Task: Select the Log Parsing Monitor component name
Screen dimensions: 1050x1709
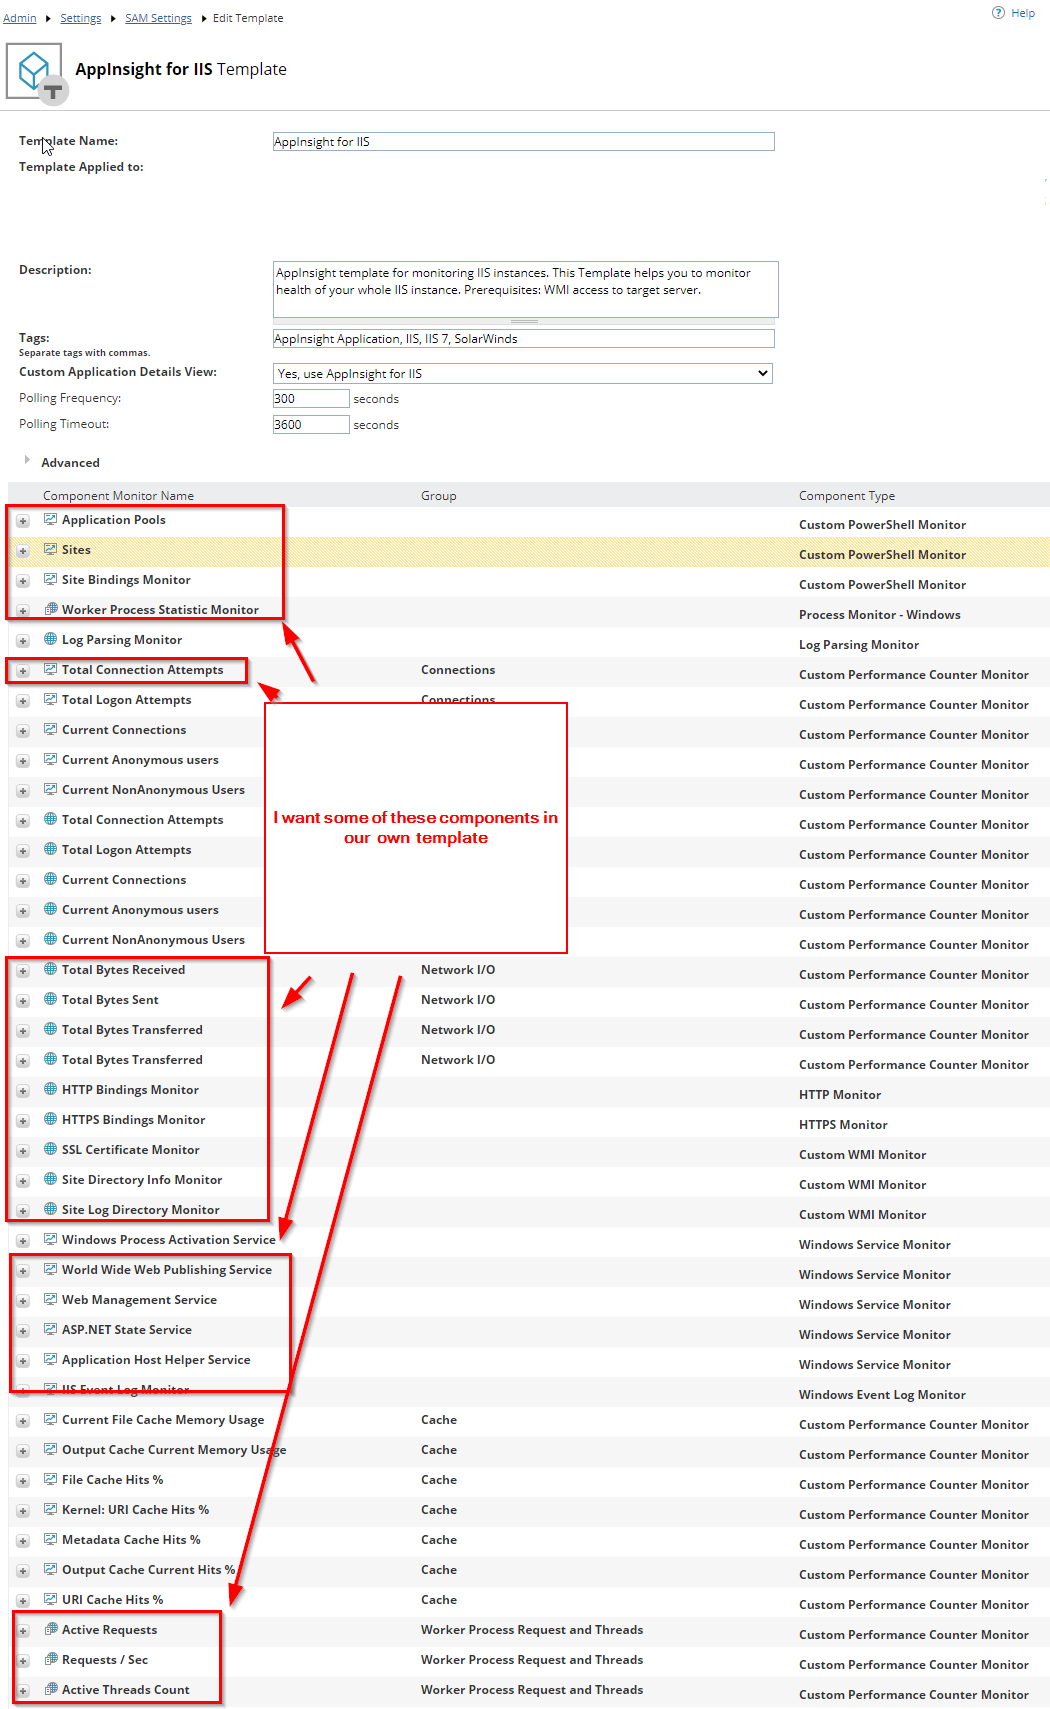Action: (122, 639)
